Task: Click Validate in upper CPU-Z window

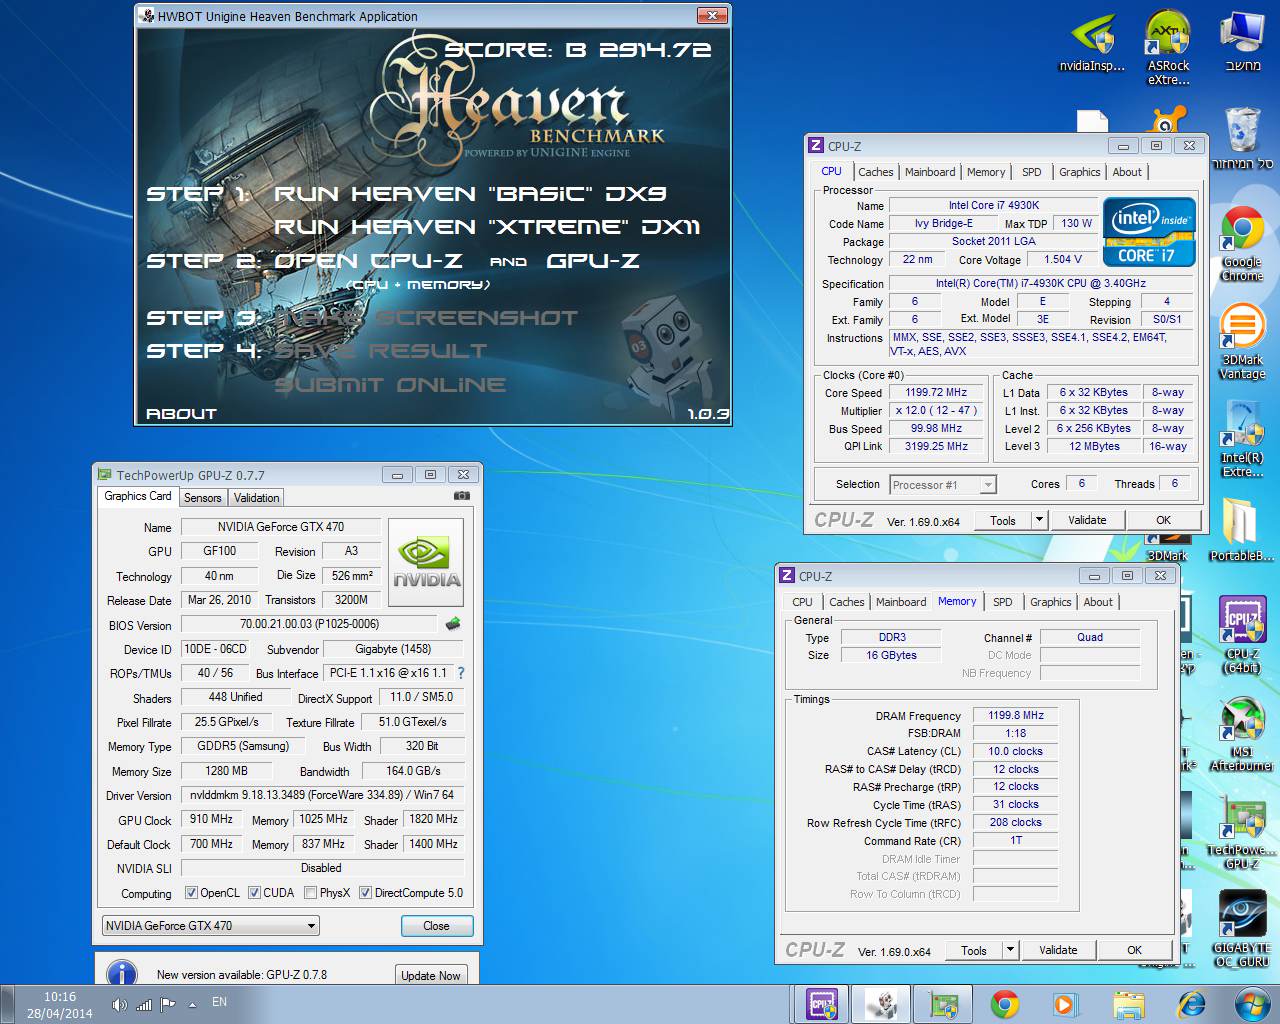Action: (1087, 520)
